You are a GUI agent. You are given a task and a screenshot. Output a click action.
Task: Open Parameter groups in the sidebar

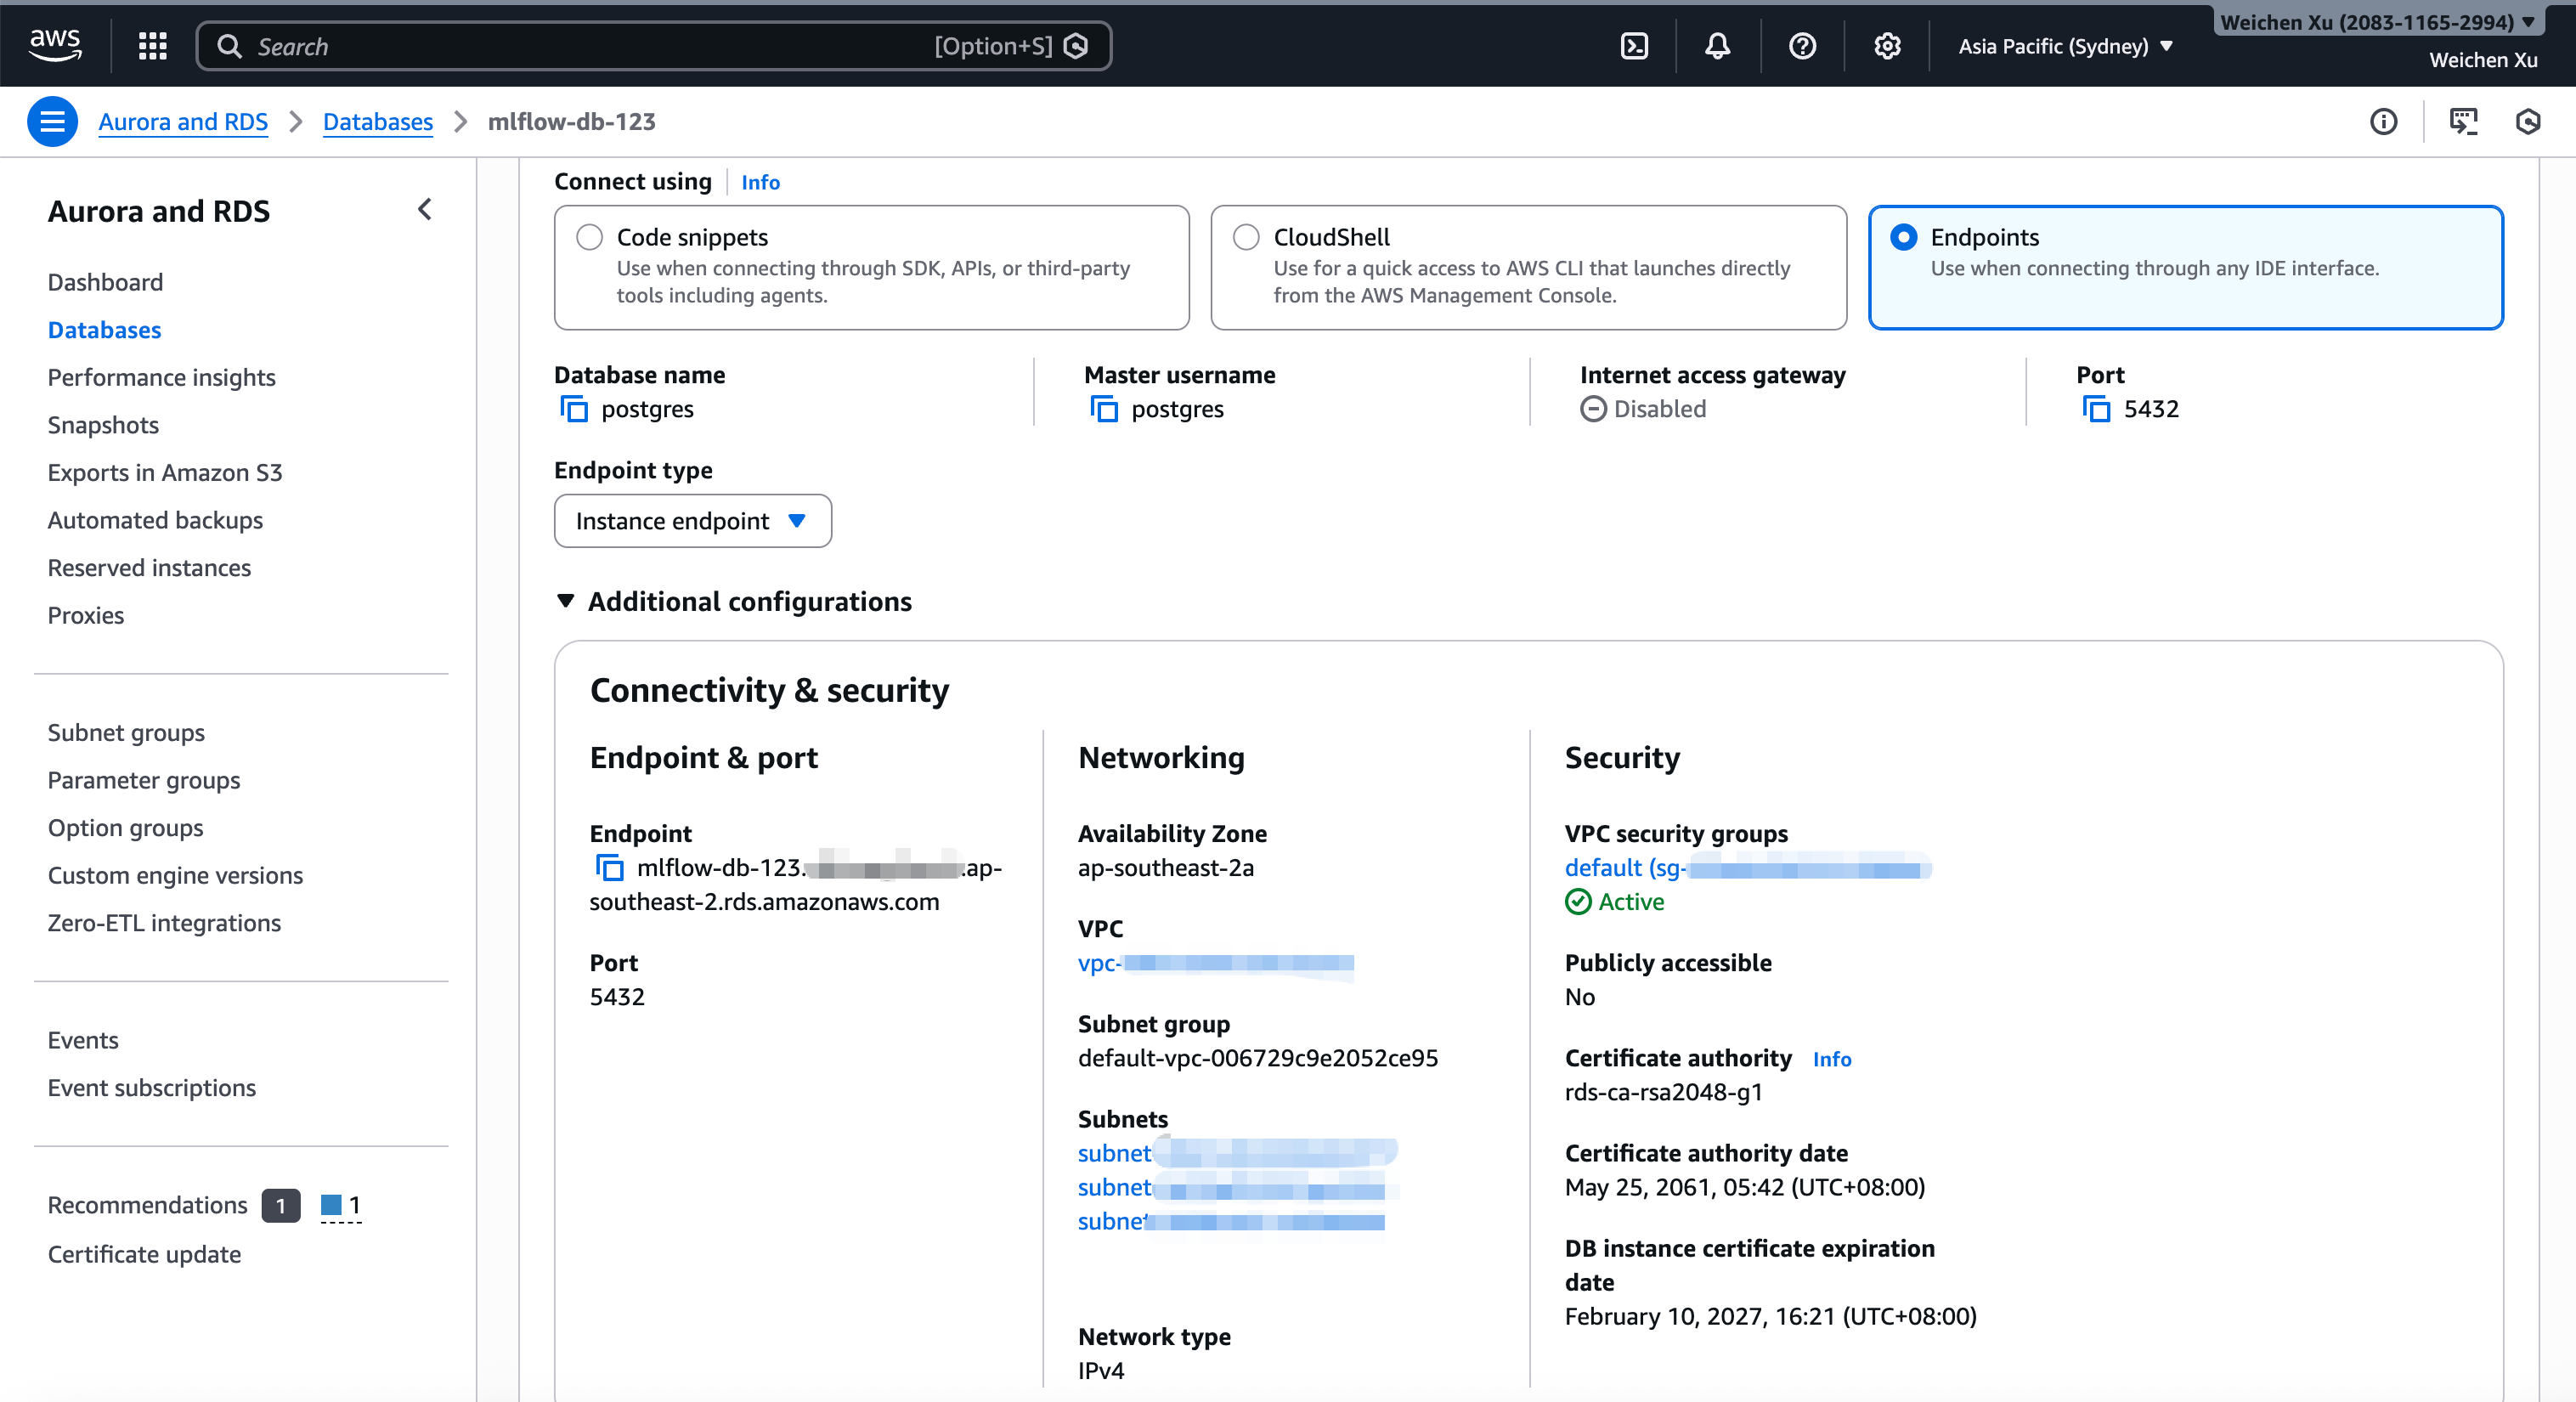coord(143,780)
